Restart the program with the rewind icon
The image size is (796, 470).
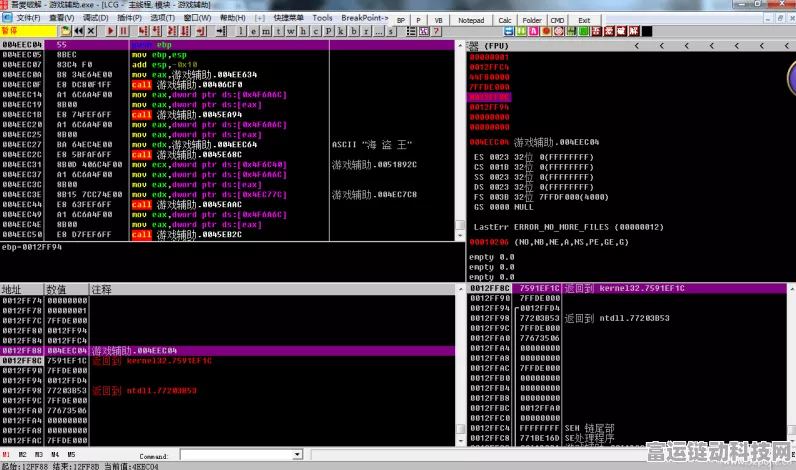79,31
